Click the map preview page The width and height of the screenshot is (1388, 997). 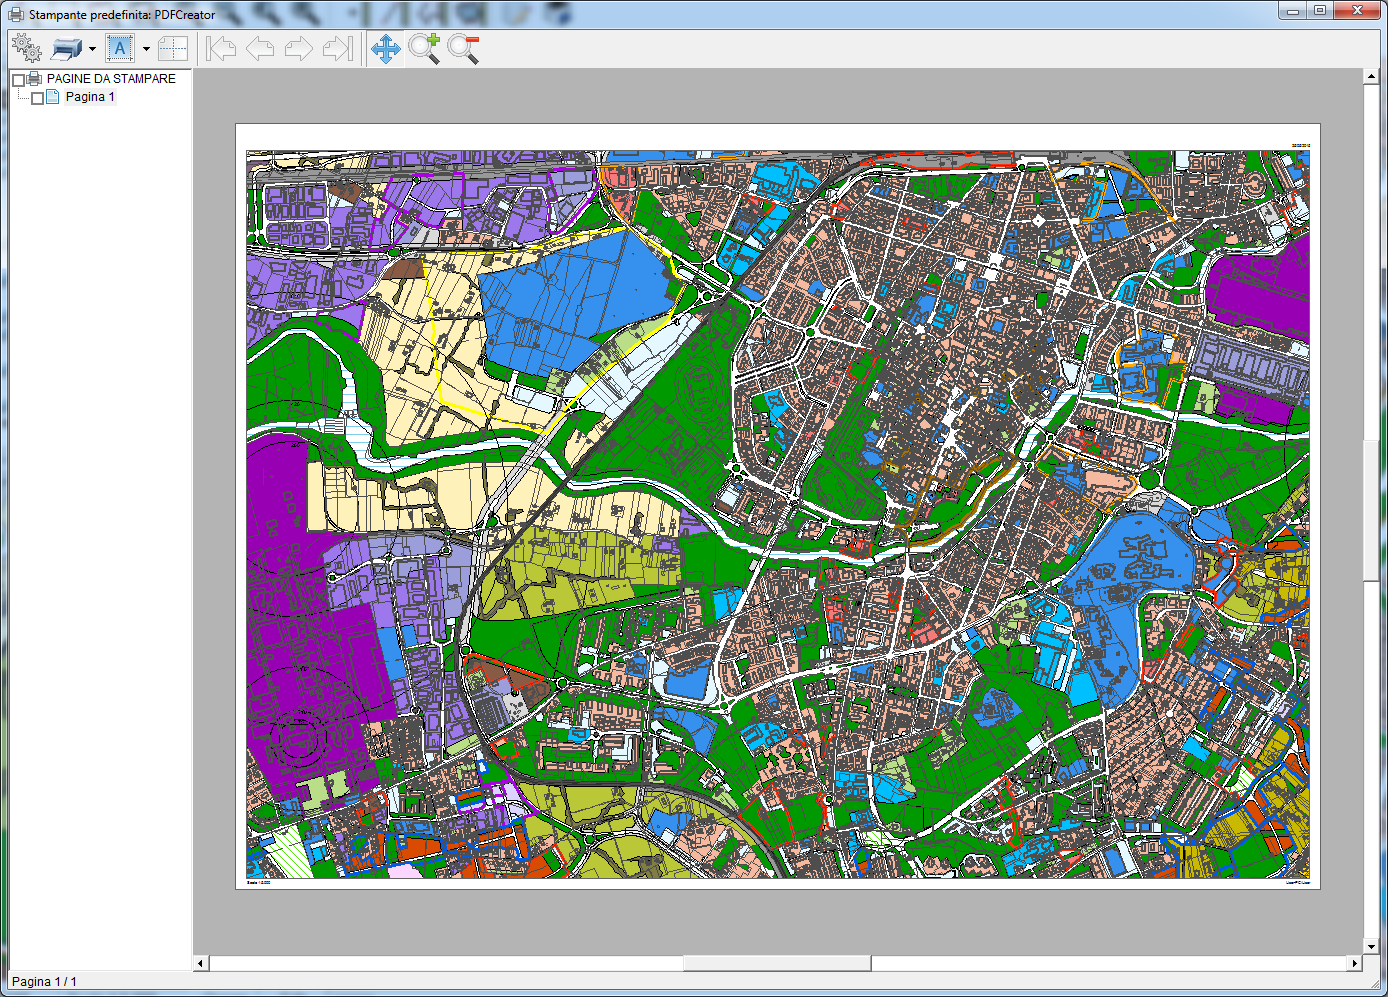[778, 506]
